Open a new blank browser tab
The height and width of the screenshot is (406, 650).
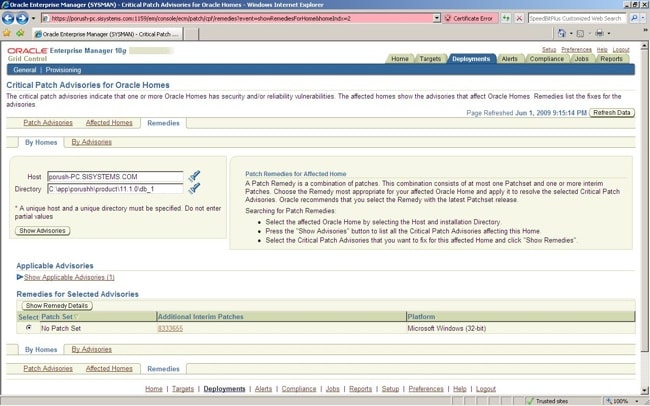191,34
